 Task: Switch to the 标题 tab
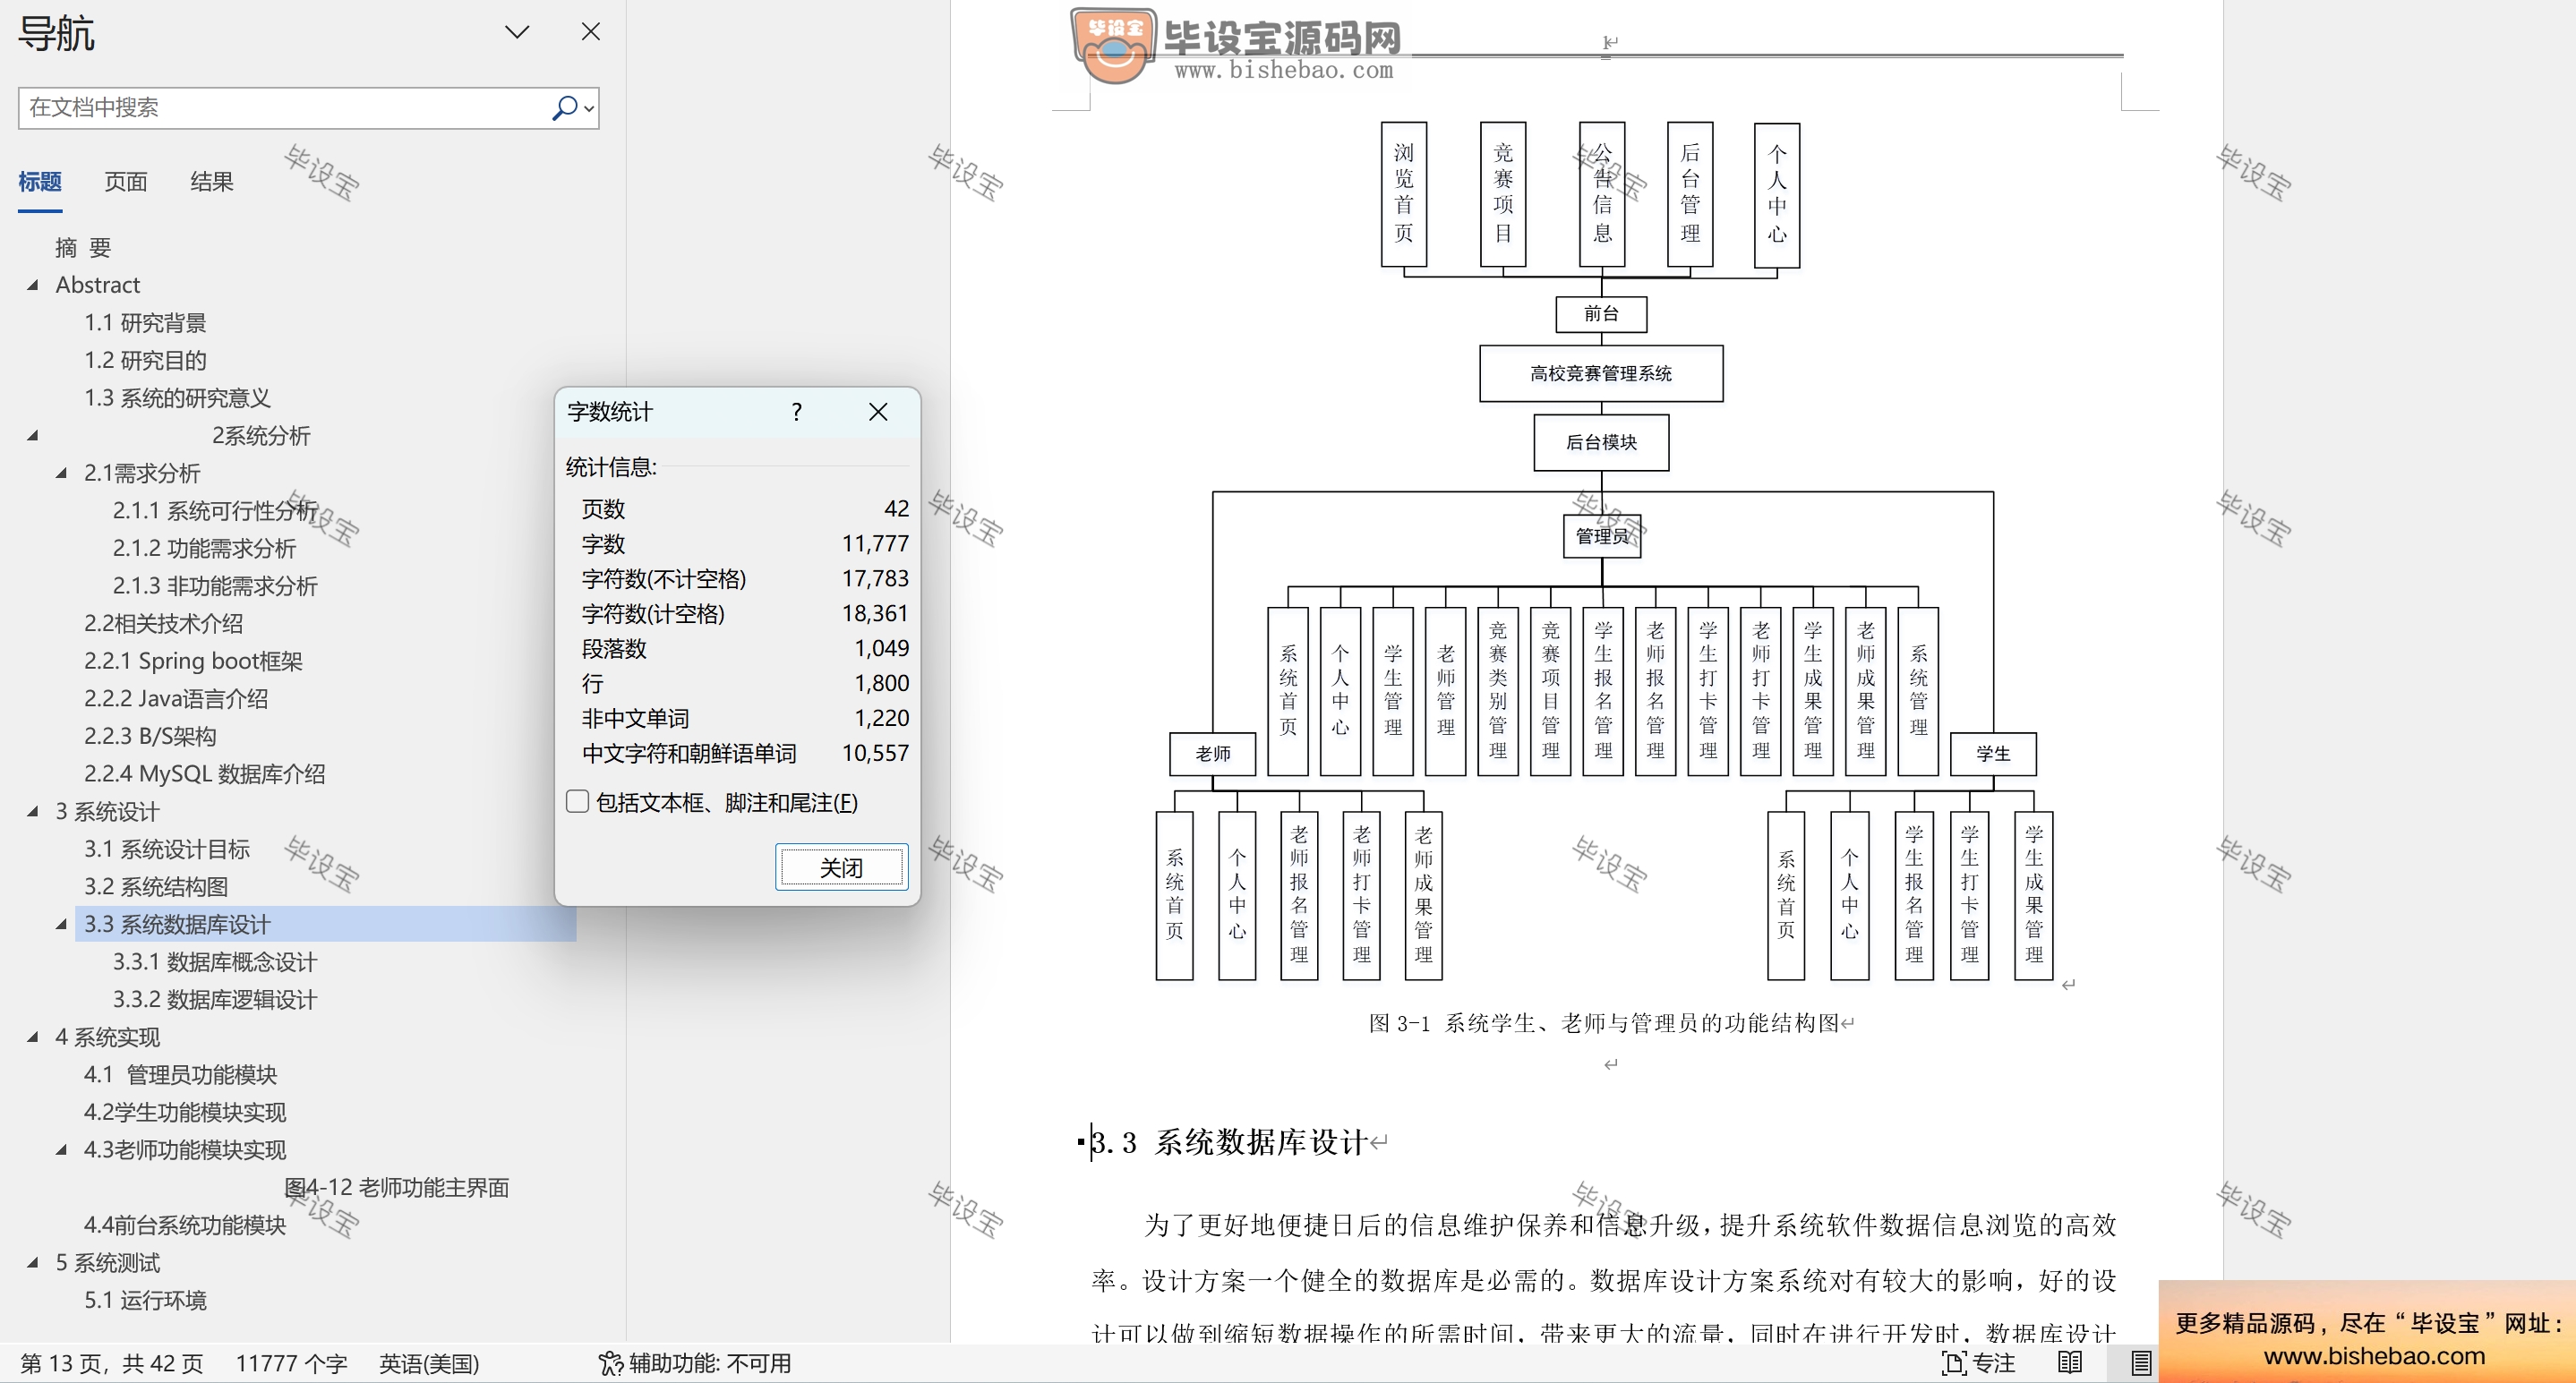[x=40, y=182]
